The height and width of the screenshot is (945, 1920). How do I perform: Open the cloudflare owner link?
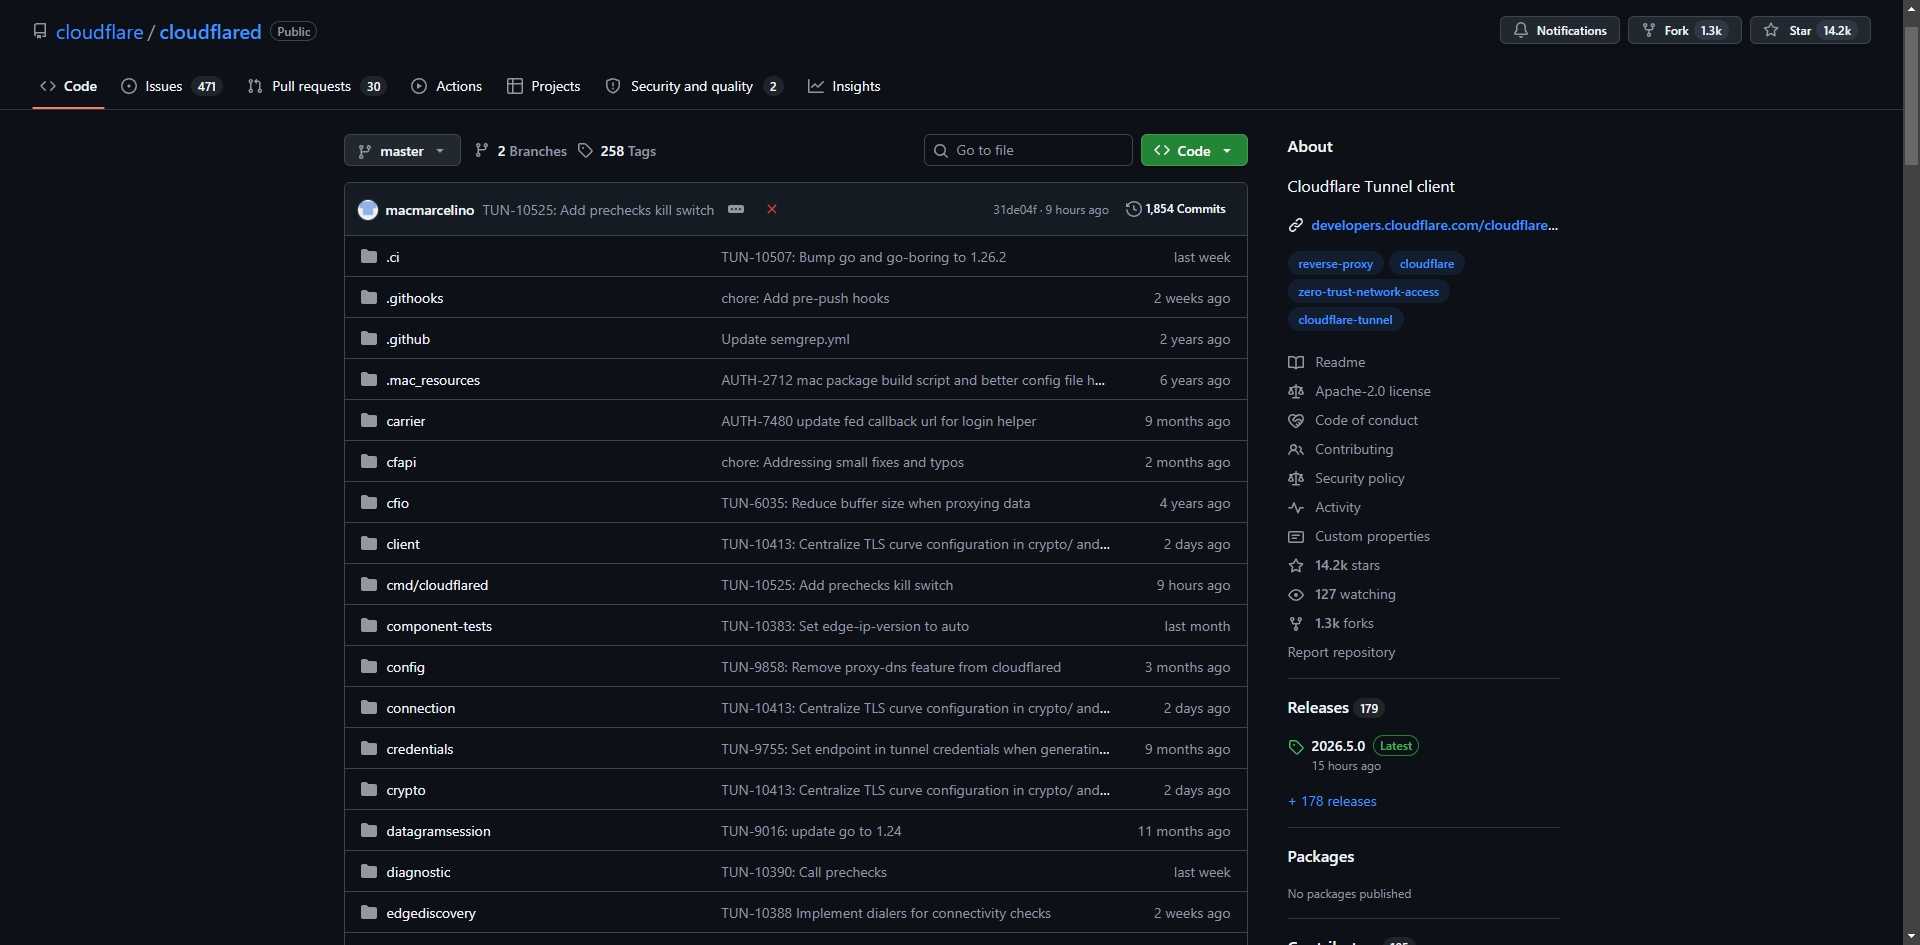(100, 32)
